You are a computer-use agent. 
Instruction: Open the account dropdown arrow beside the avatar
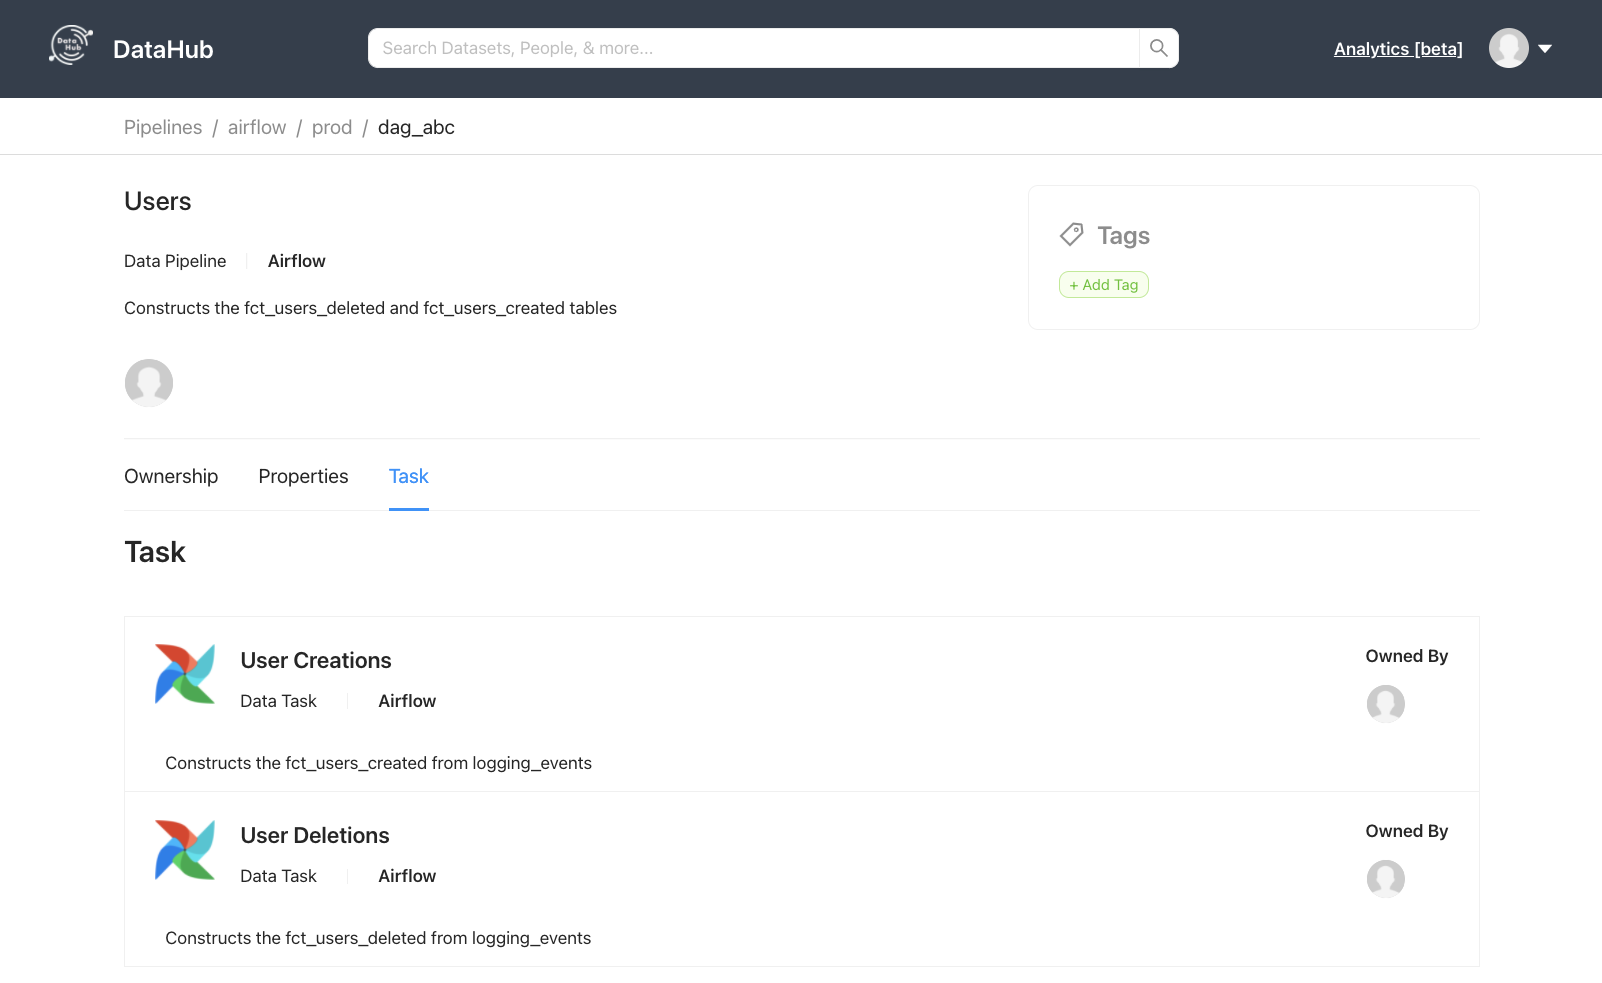coord(1545,48)
